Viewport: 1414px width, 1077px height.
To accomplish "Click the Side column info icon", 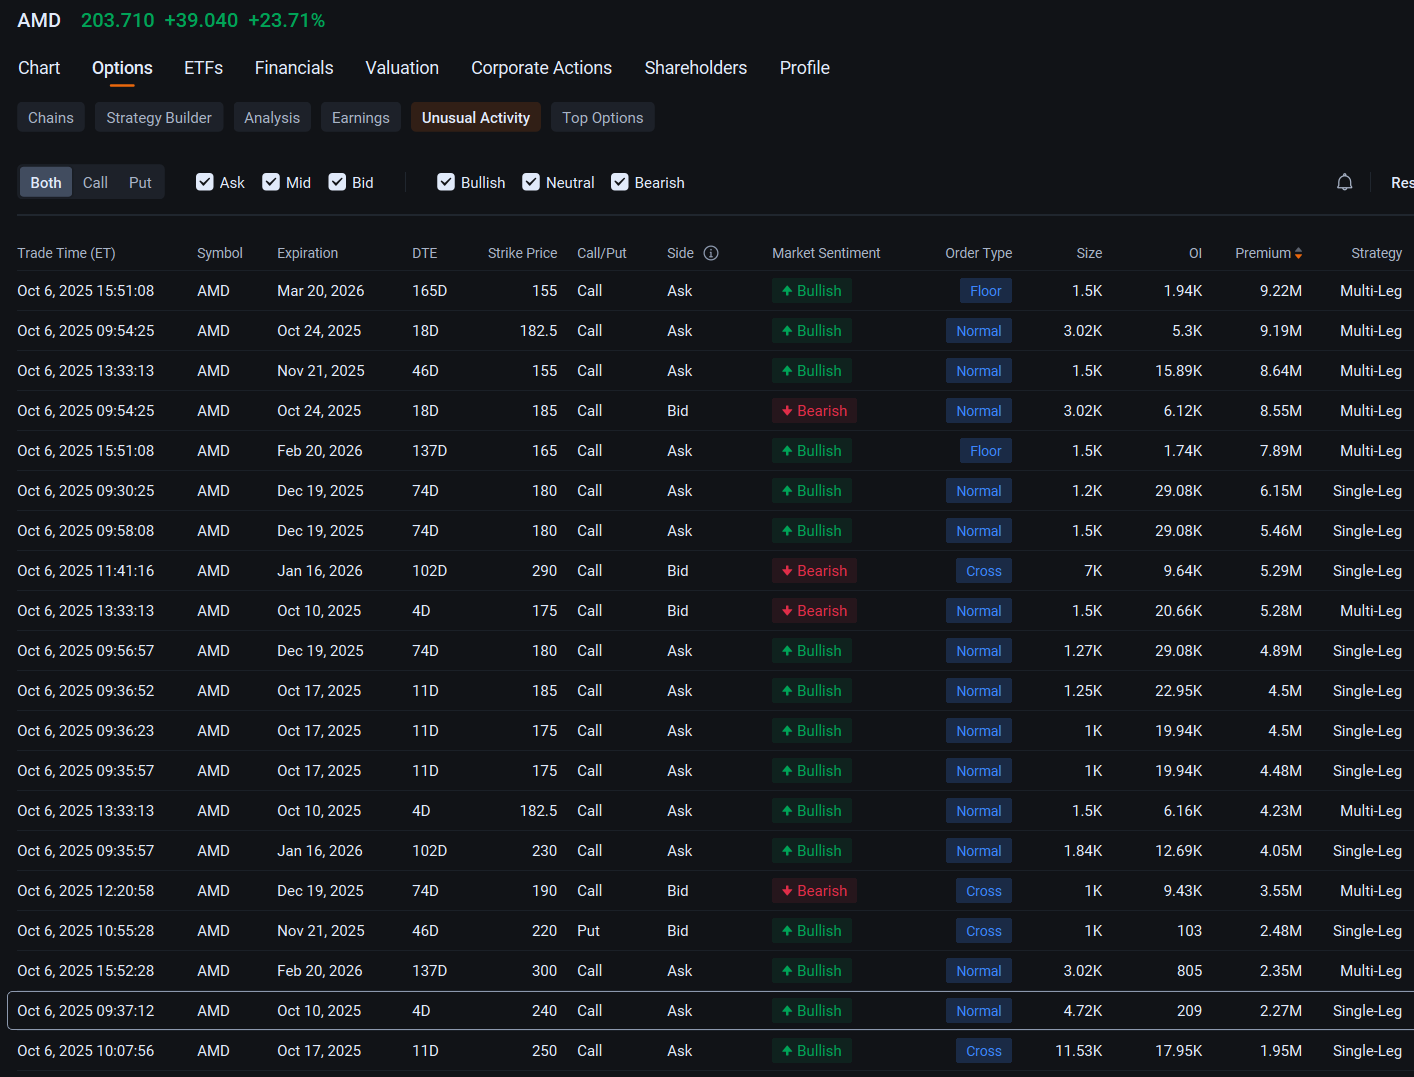I will click(711, 253).
